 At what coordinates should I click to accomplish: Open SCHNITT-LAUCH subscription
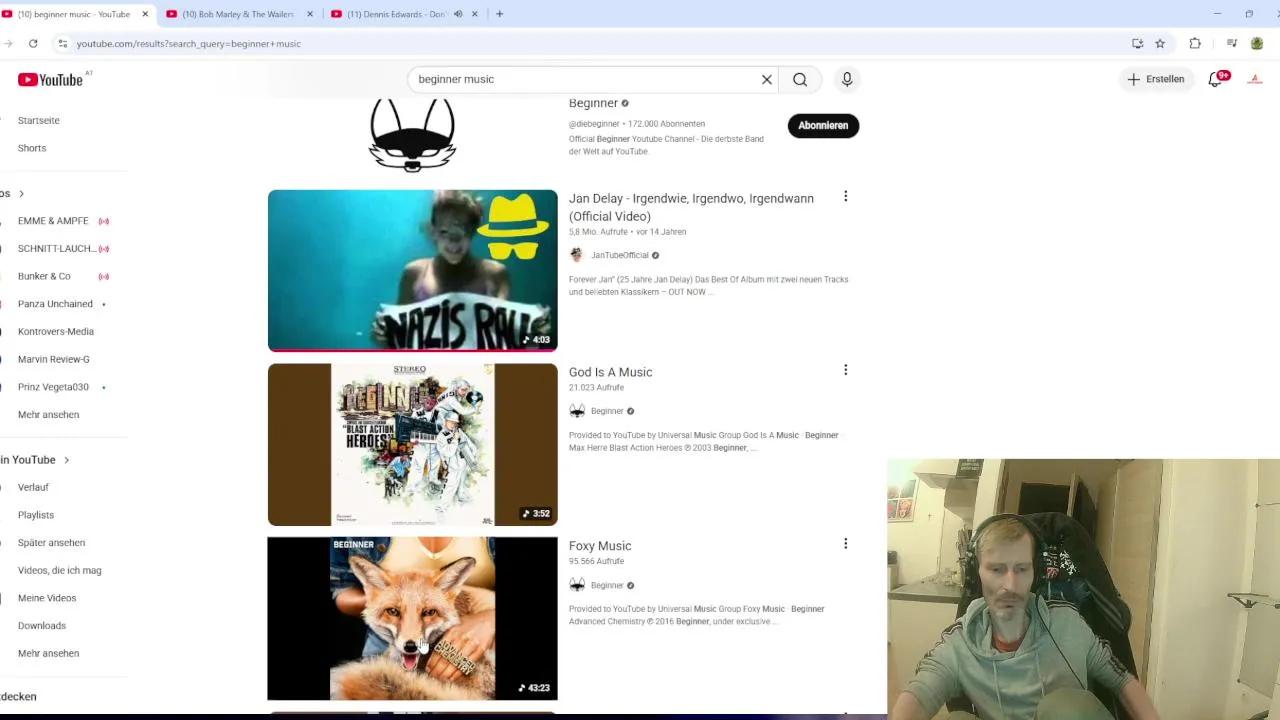tap(56, 248)
